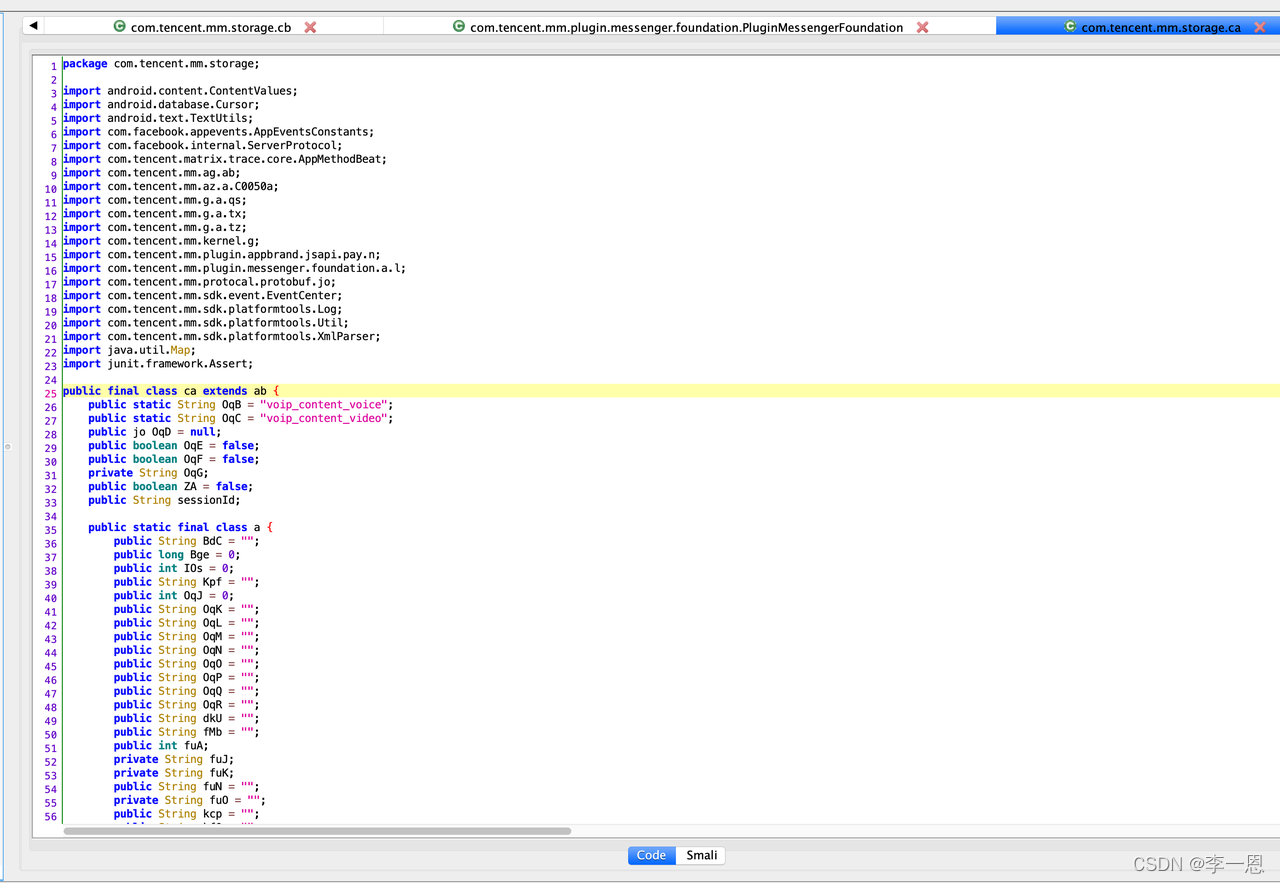1280x883 pixels.
Task: Click import XmlParser line
Action: (222, 337)
